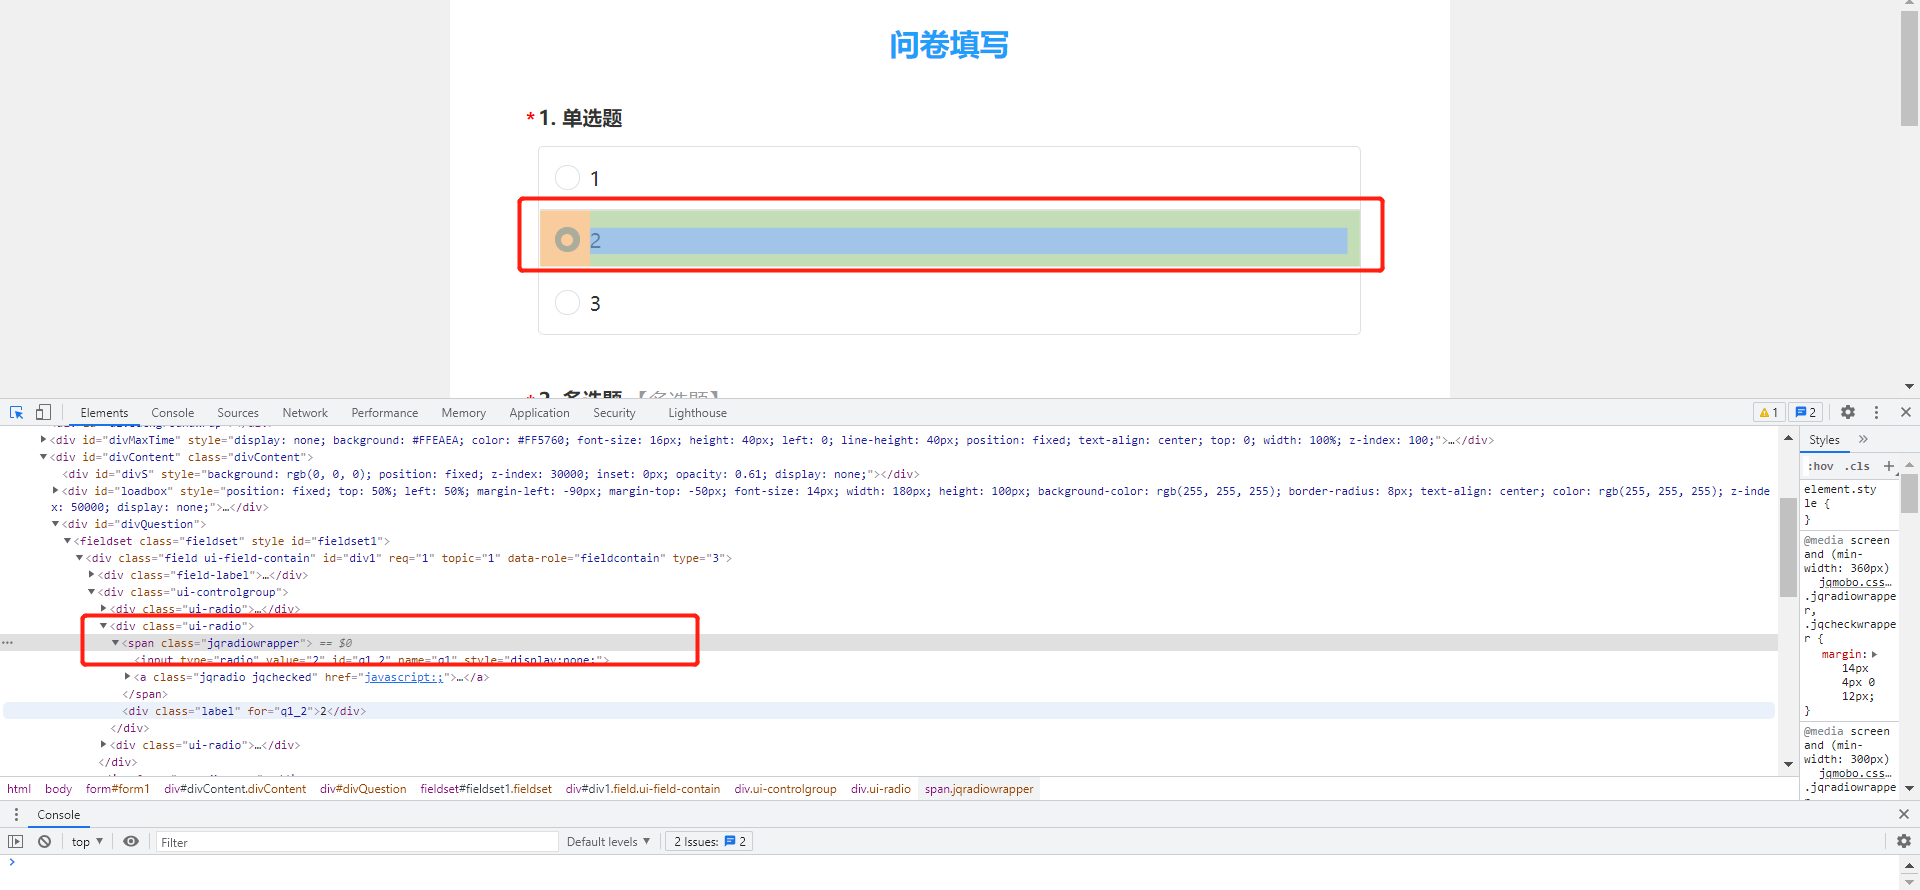1920x890 pixels.
Task: Select the Styles pane tab
Action: point(1824,439)
